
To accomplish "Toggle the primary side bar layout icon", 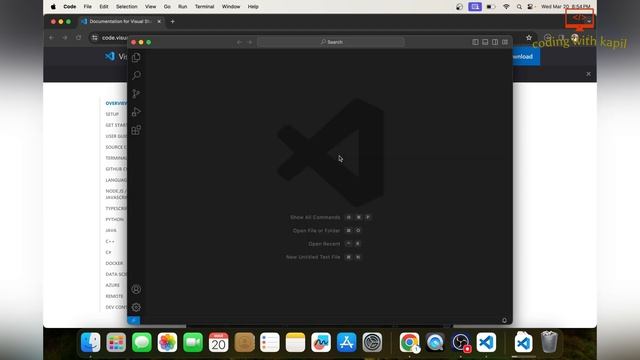I will tap(476, 42).
